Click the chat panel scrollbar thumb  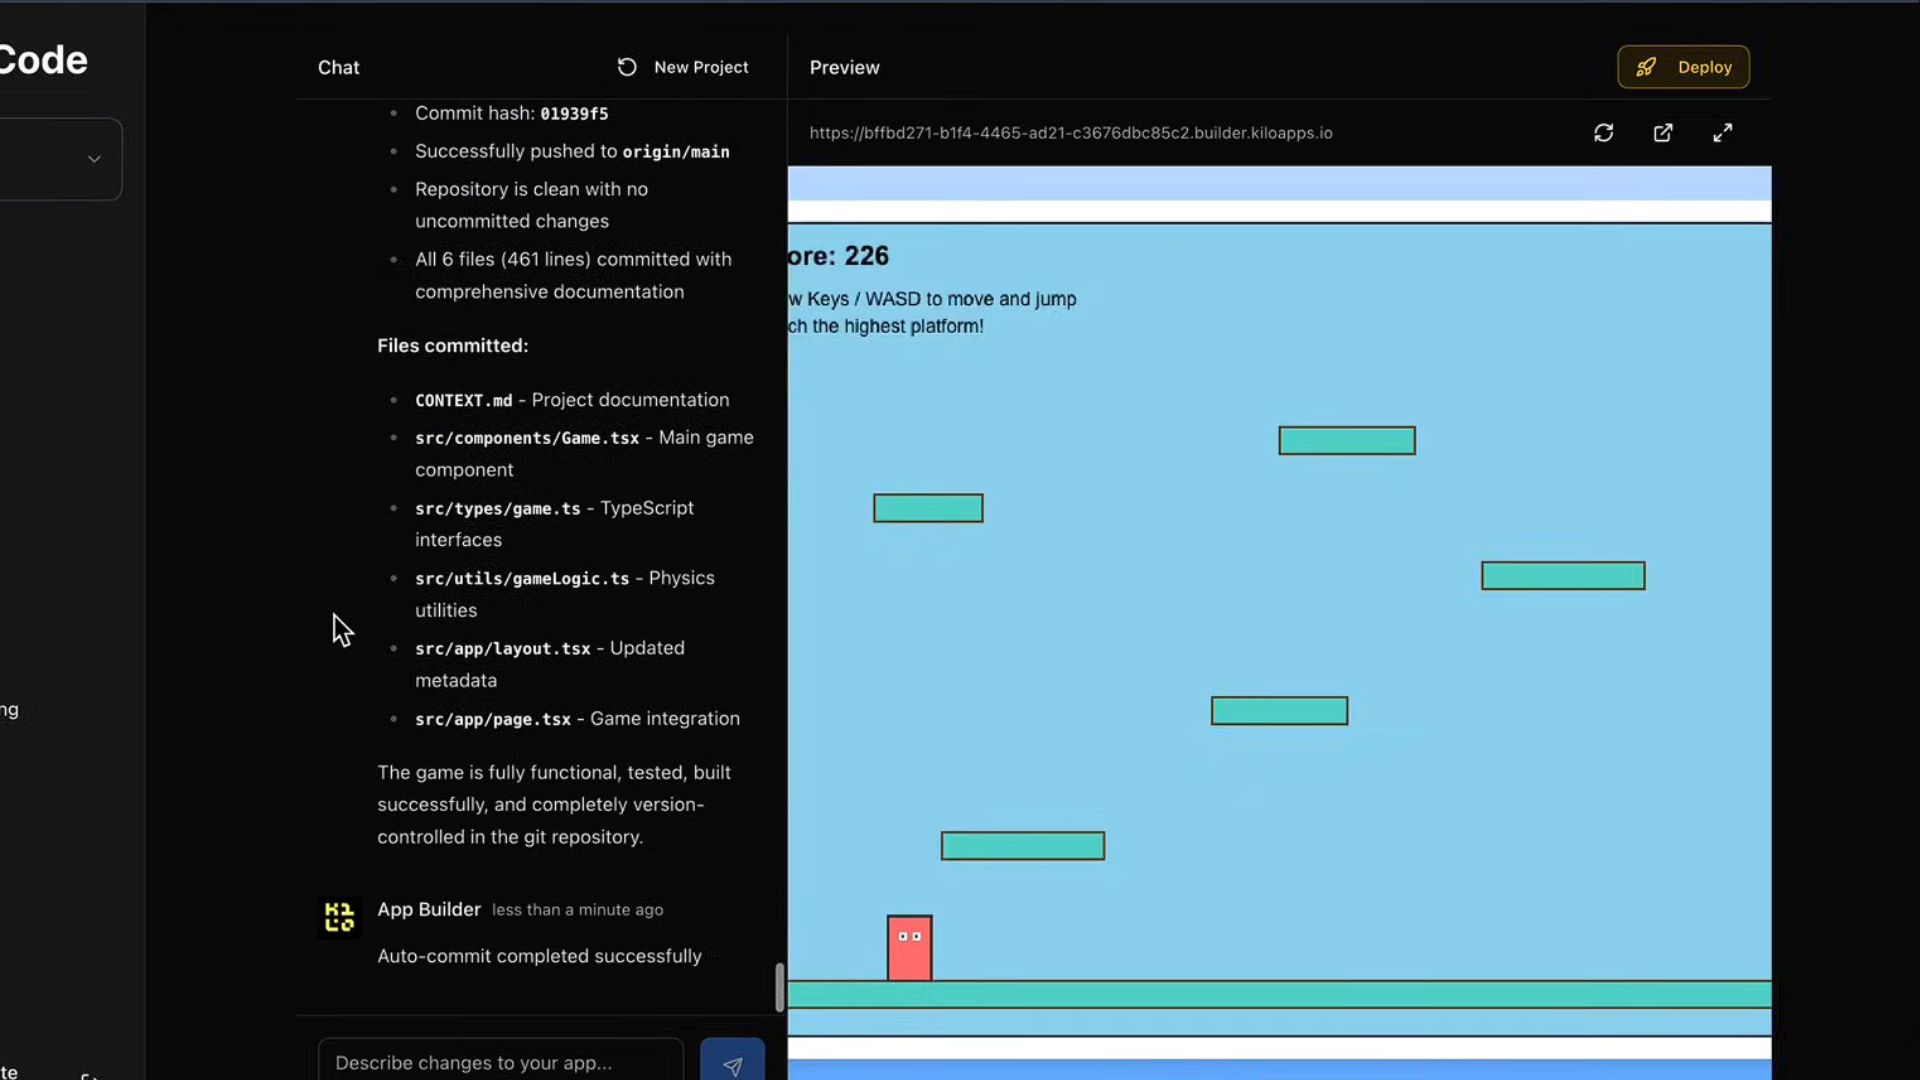pos(780,987)
